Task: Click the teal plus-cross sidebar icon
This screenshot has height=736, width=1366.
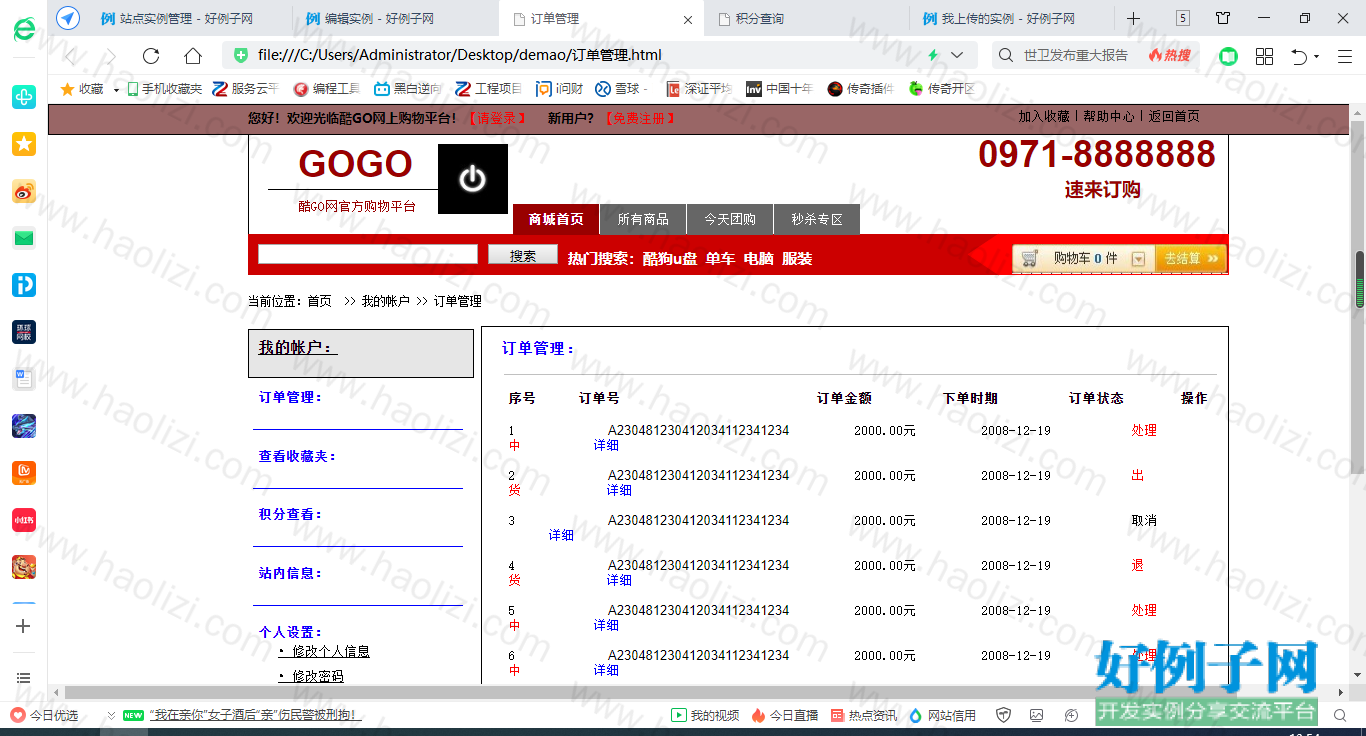Action: 24,97
